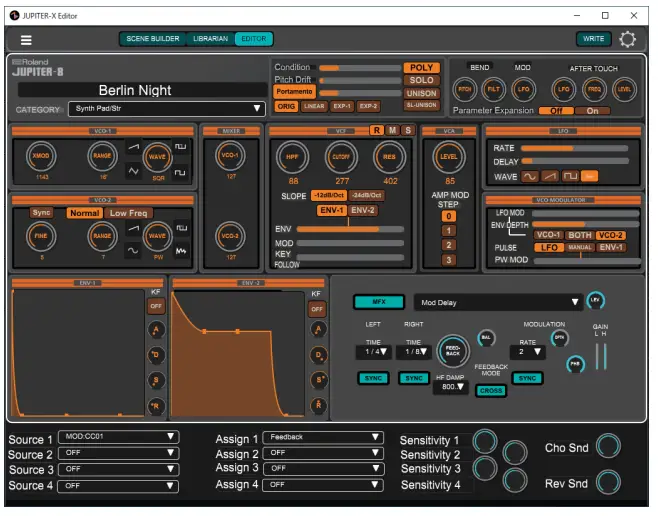
Task: Click the Mod Delay FEEDBACK knob
Action: (453, 352)
